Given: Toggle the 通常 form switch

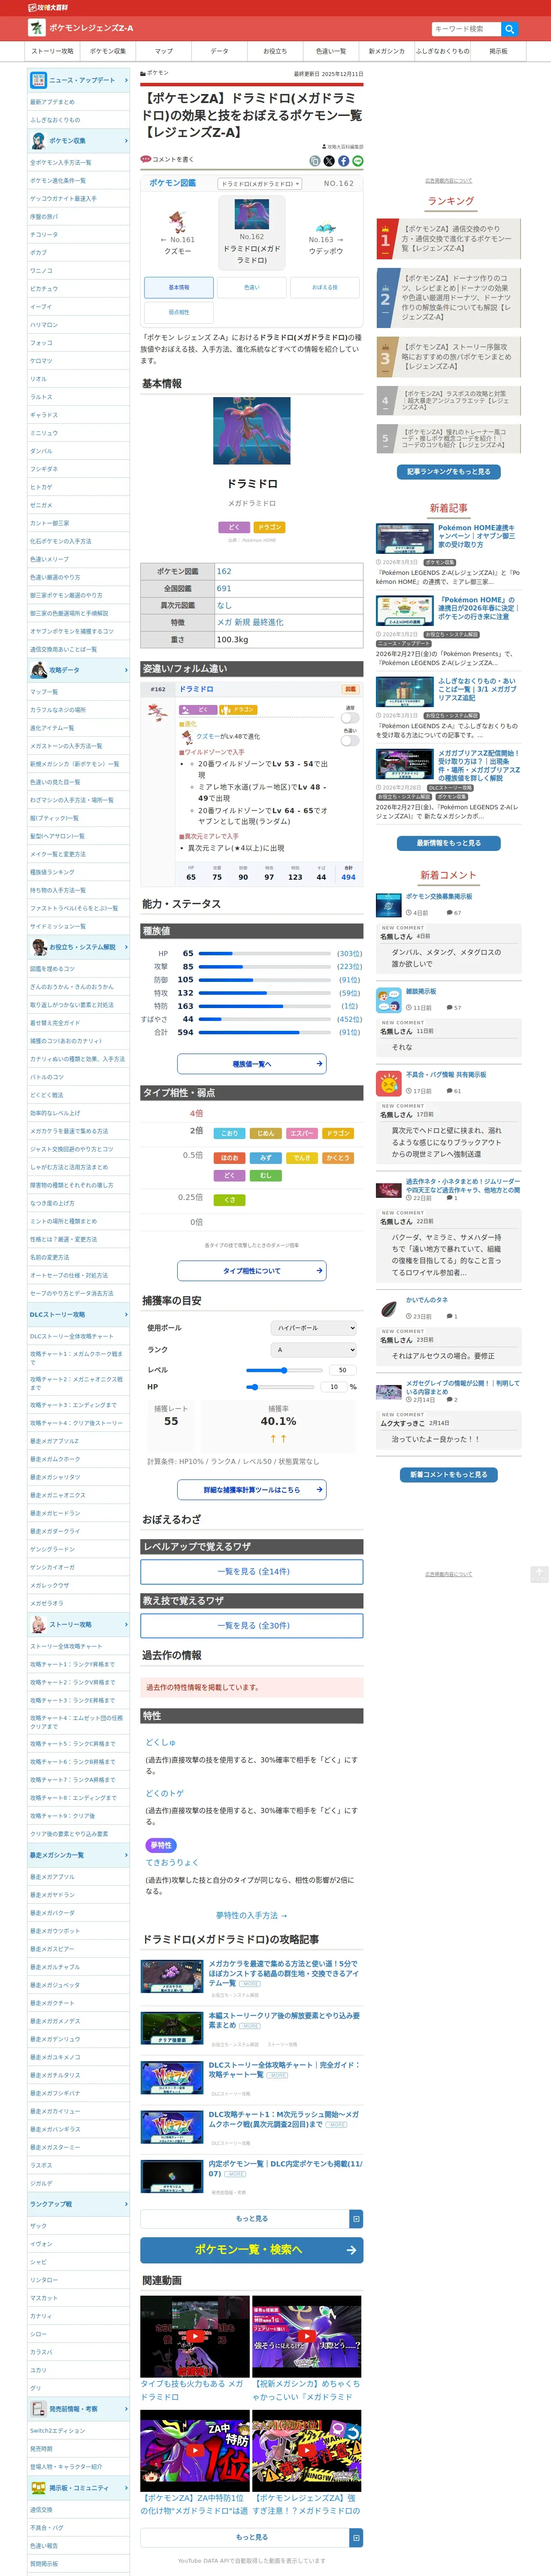Looking at the screenshot, I should 350,717.
